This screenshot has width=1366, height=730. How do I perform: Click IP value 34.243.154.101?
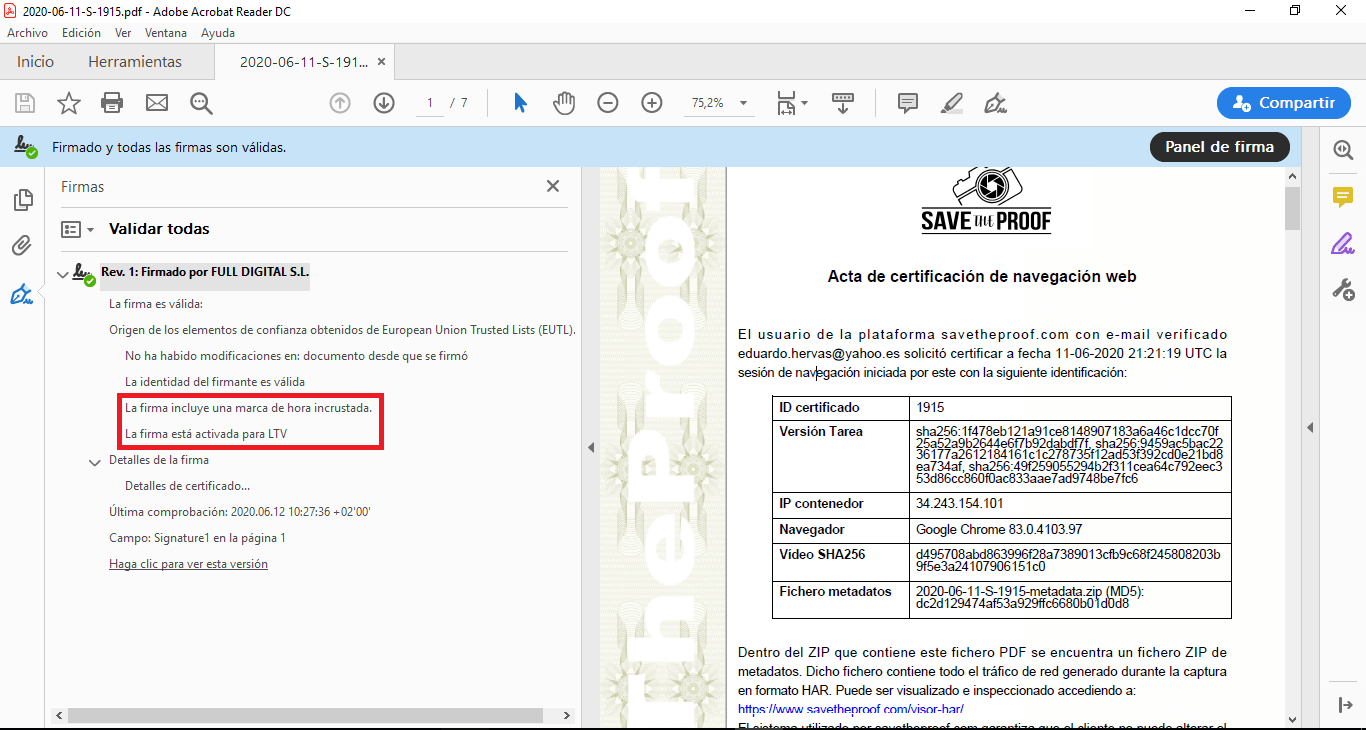pos(959,504)
